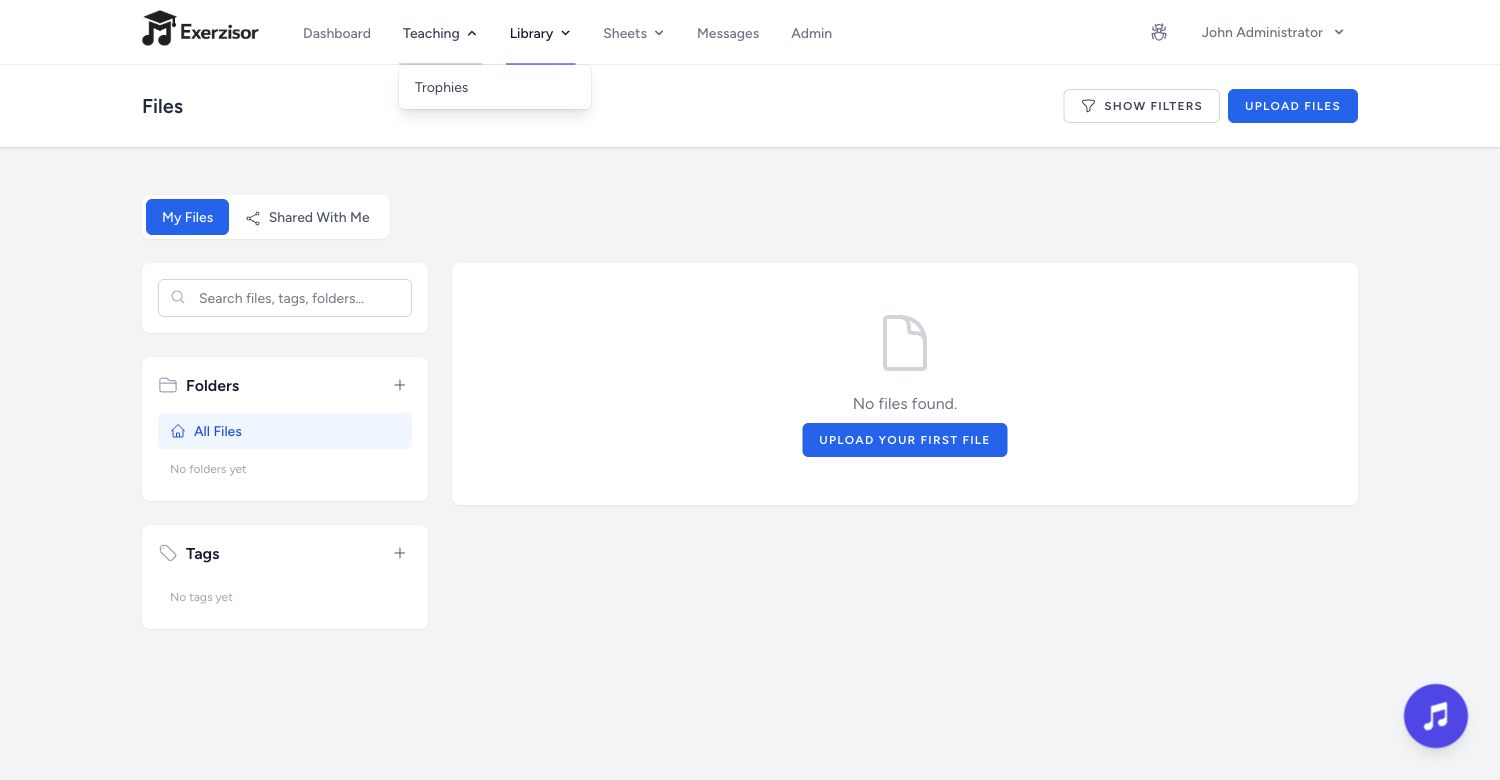Select Trophies from the Teaching menu
Image resolution: width=1500 pixels, height=780 pixels.
click(495, 87)
